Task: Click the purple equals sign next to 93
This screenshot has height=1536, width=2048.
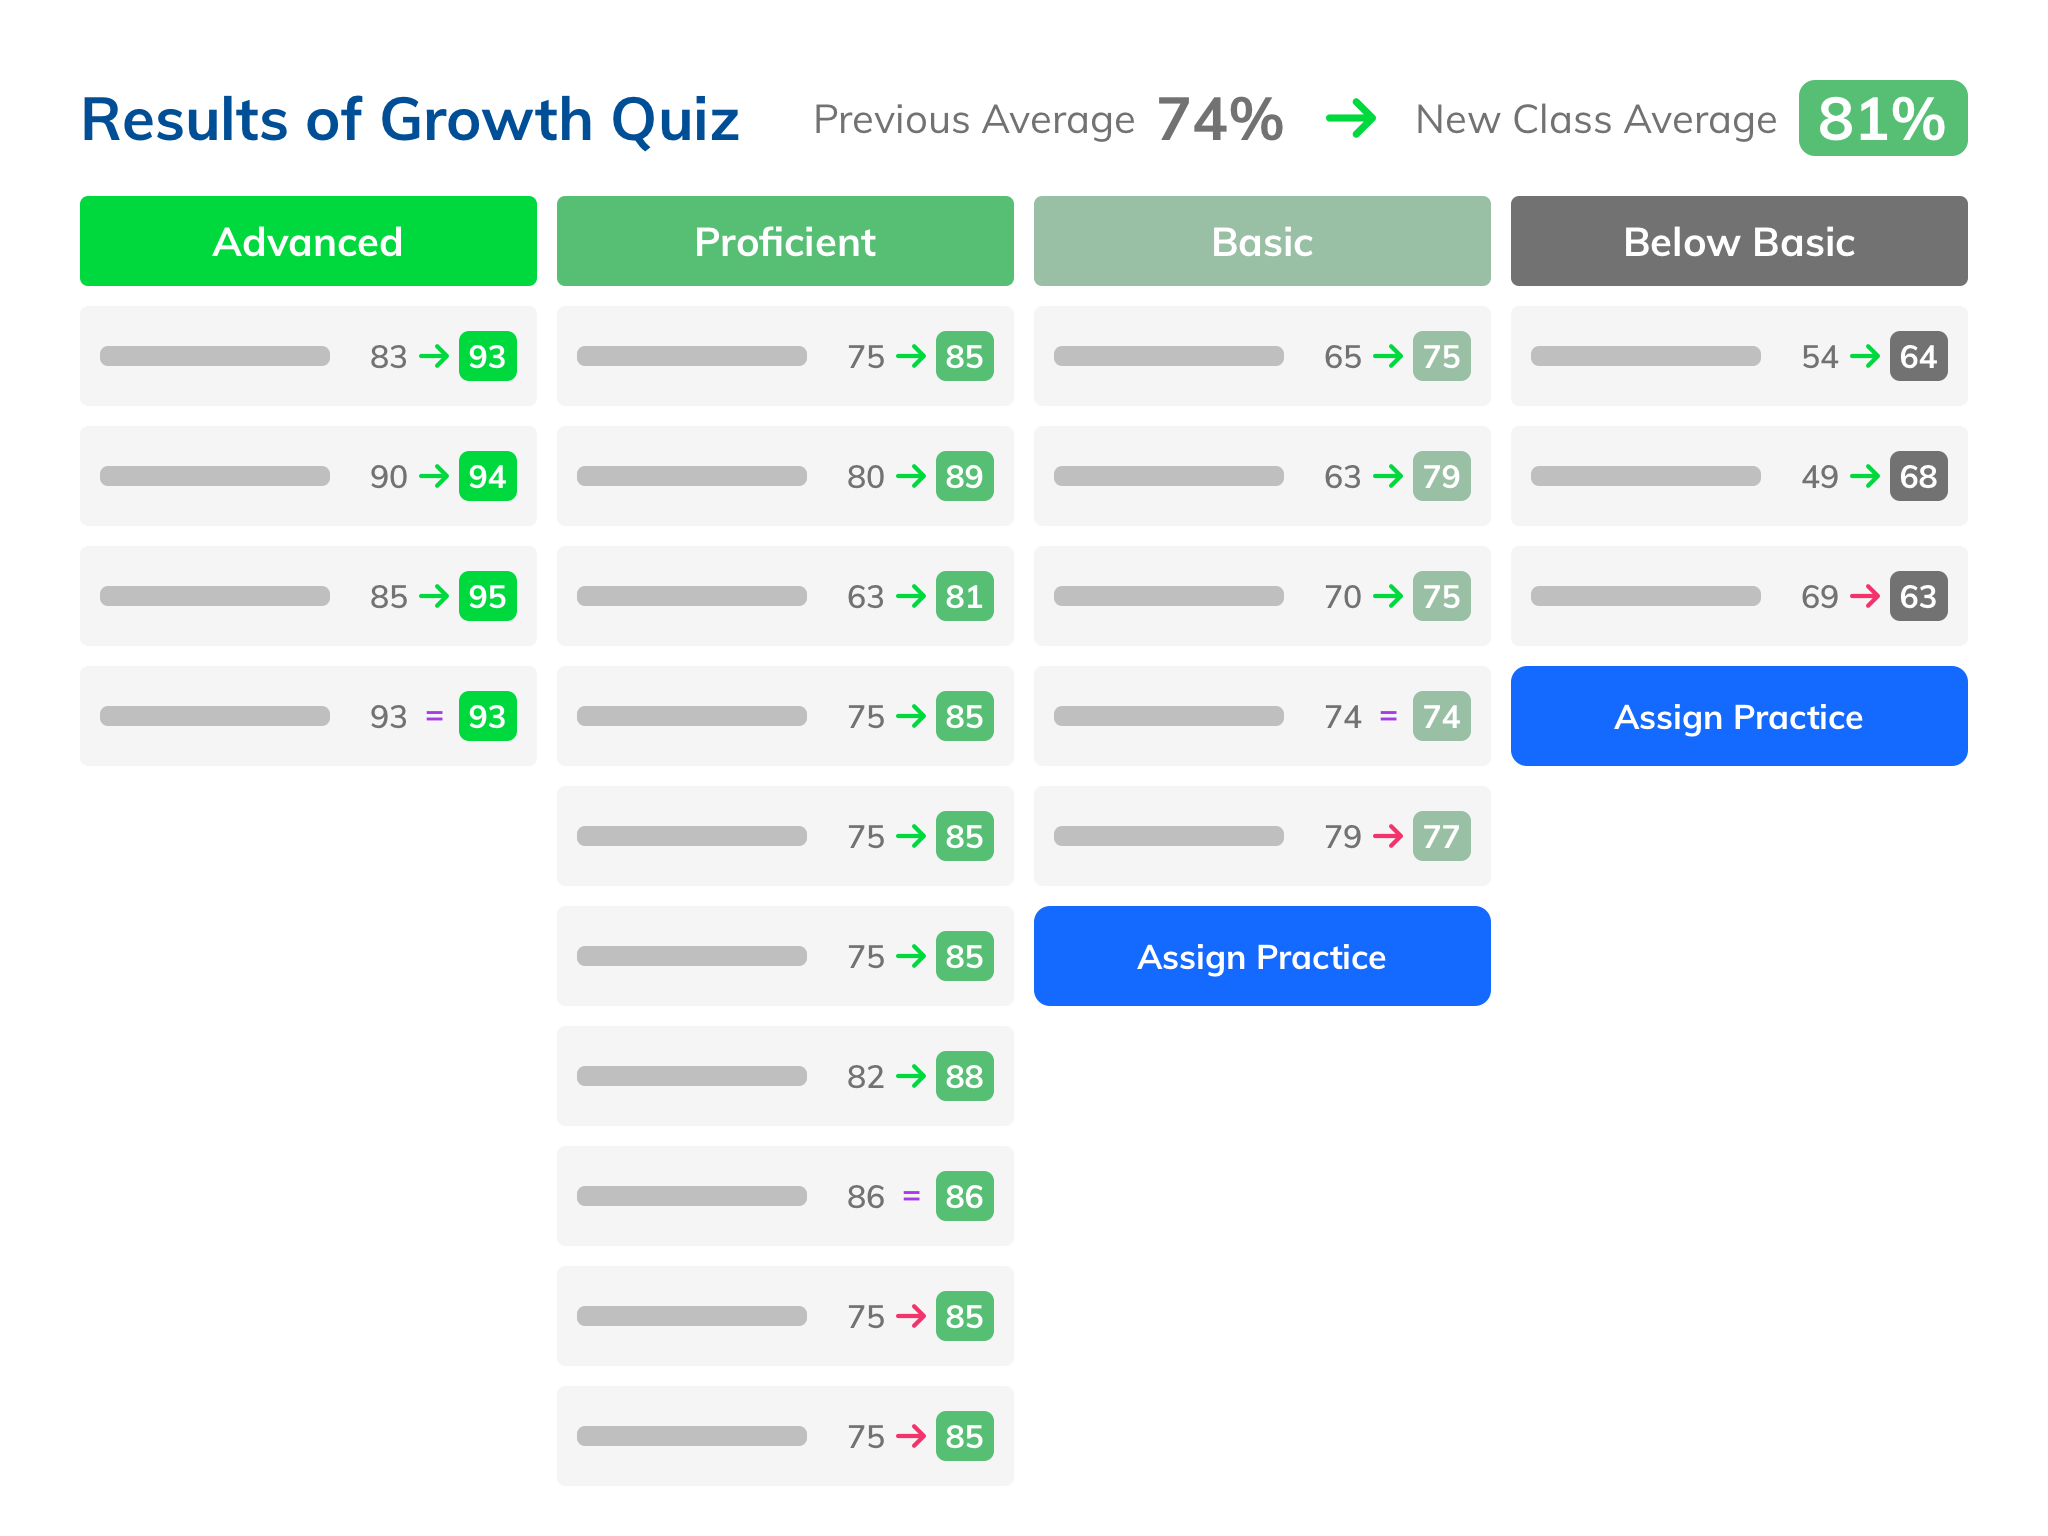Action: (x=434, y=716)
